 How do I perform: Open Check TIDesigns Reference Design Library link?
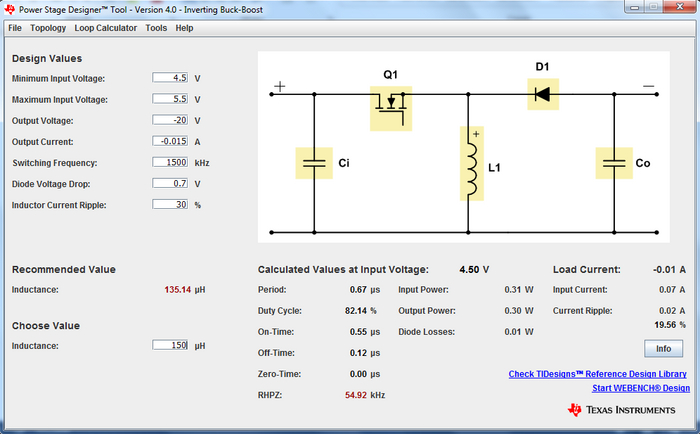[x=598, y=374]
